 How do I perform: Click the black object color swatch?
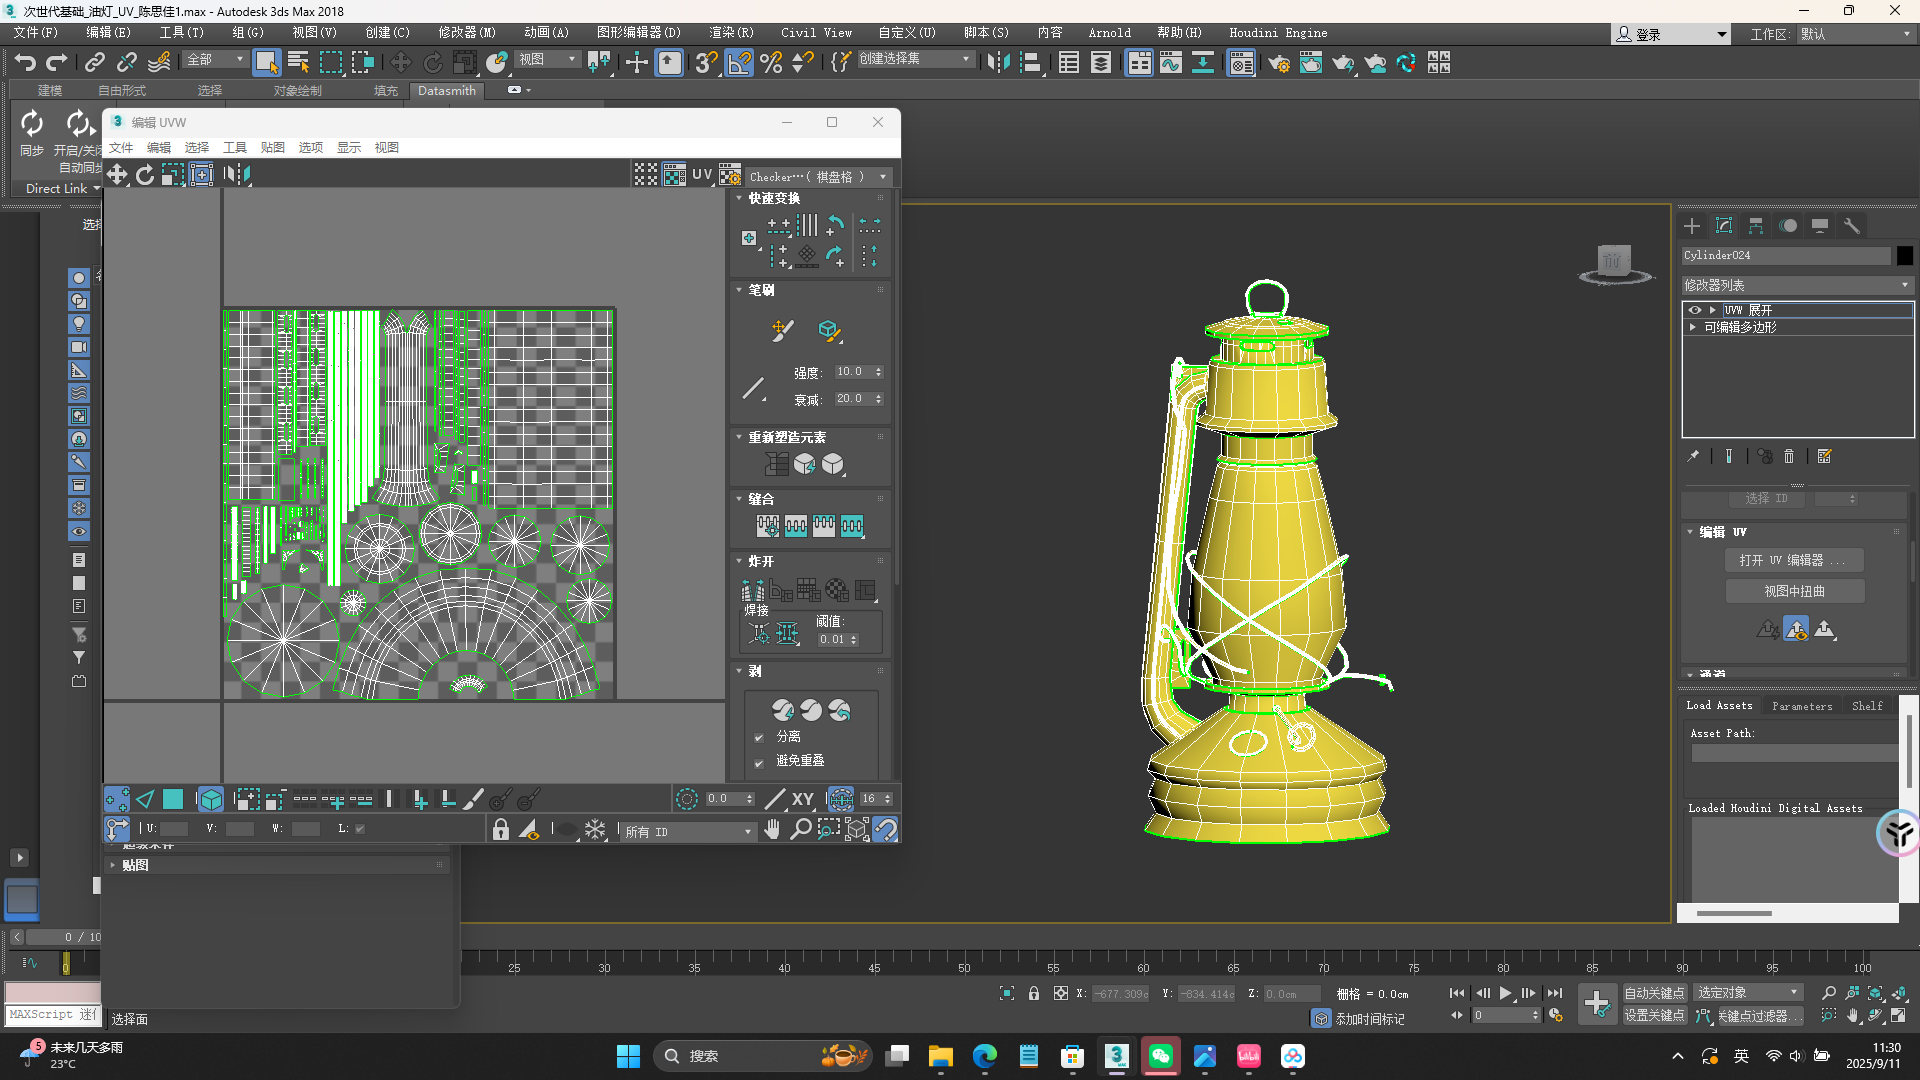(x=1904, y=255)
